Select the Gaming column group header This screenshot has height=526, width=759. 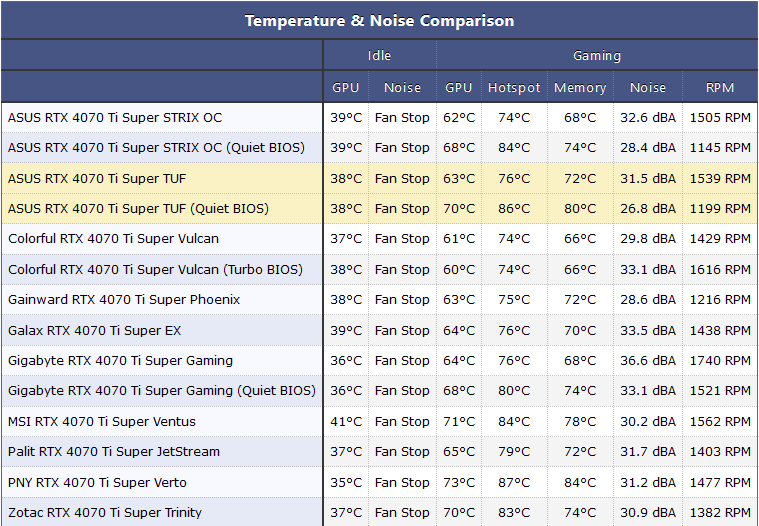(597, 56)
